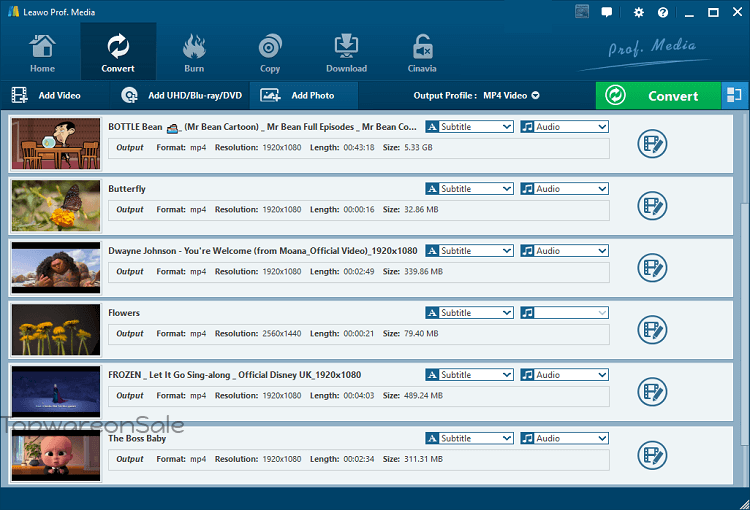The width and height of the screenshot is (750, 510).
Task: Click Add Photo button
Action: coord(304,95)
